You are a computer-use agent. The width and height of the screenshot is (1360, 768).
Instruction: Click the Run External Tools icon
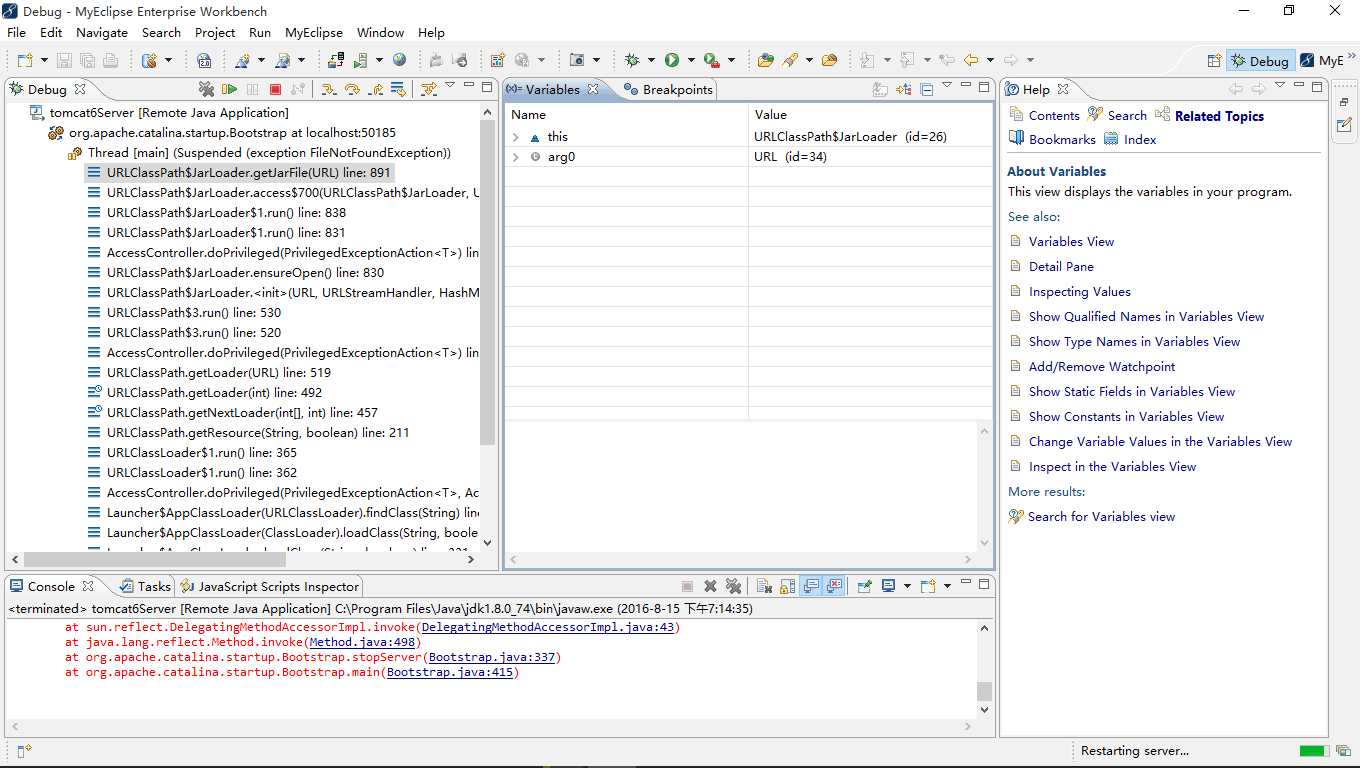click(710, 60)
